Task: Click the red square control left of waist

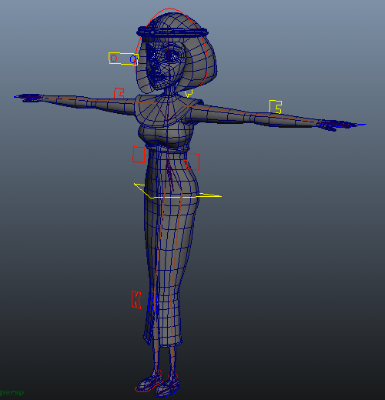Action: [x=139, y=154]
